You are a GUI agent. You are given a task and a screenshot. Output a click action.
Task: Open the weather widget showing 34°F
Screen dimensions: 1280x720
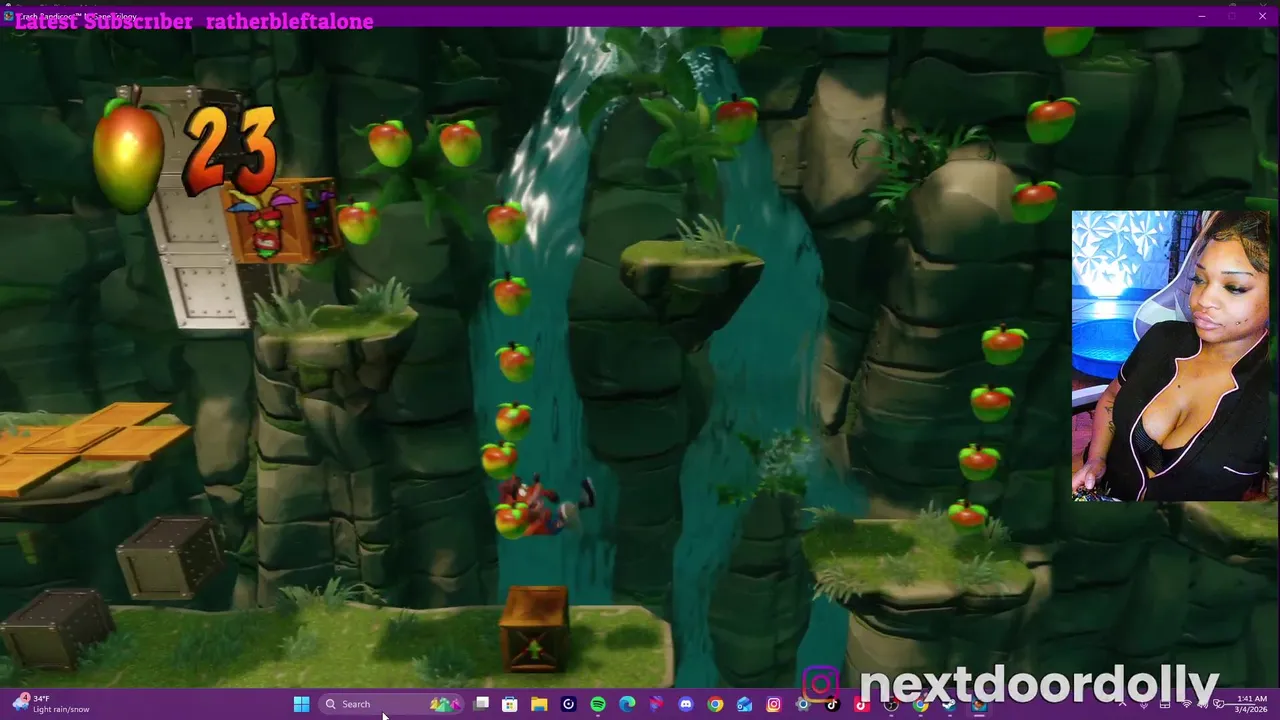coord(50,704)
